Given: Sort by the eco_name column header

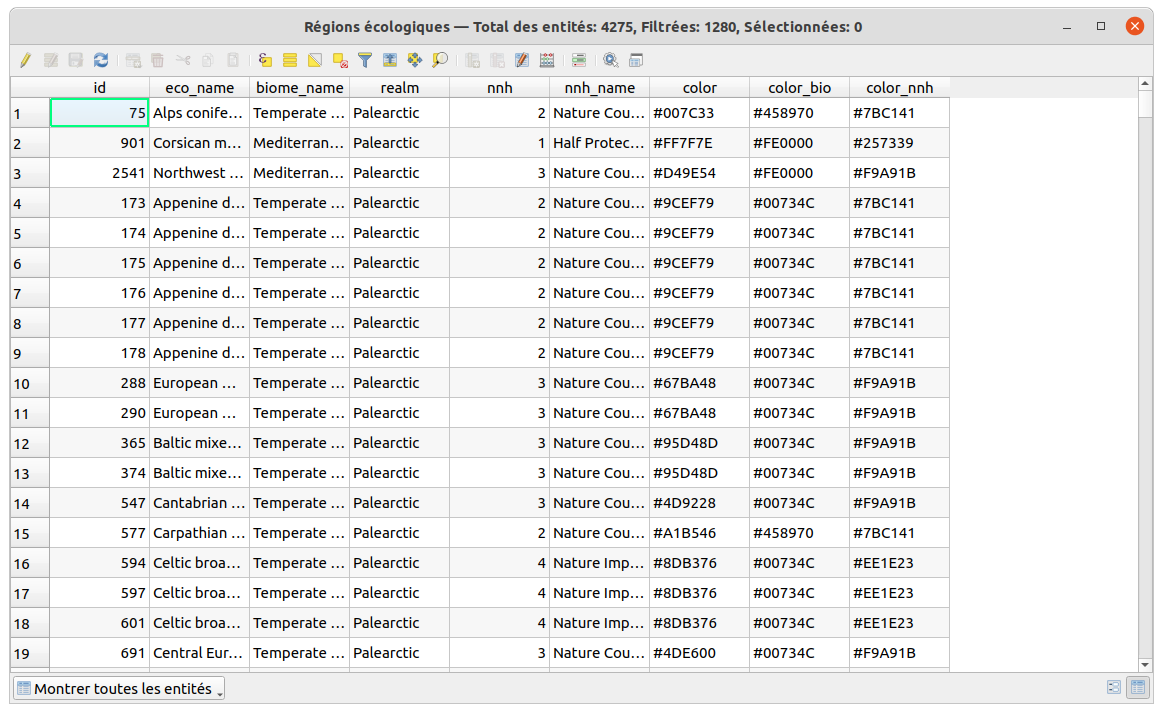Looking at the screenshot, I should click(199, 88).
